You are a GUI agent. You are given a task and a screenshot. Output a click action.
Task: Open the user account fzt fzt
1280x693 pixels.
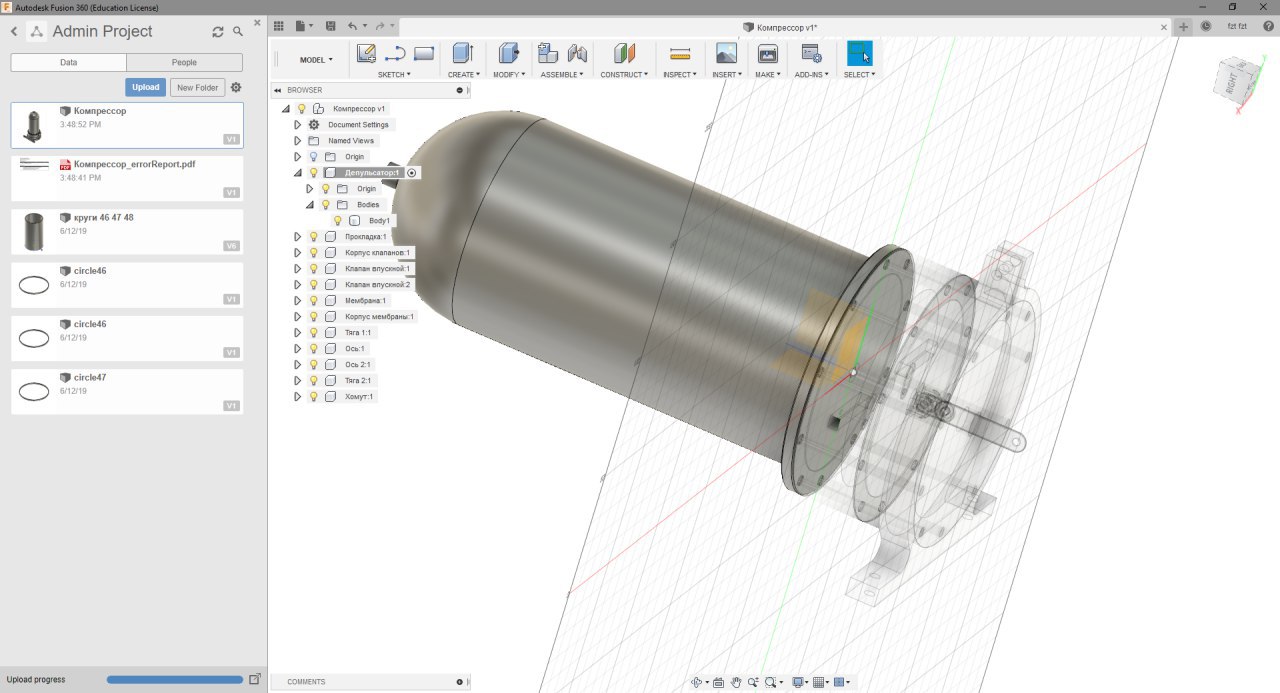(x=1237, y=26)
